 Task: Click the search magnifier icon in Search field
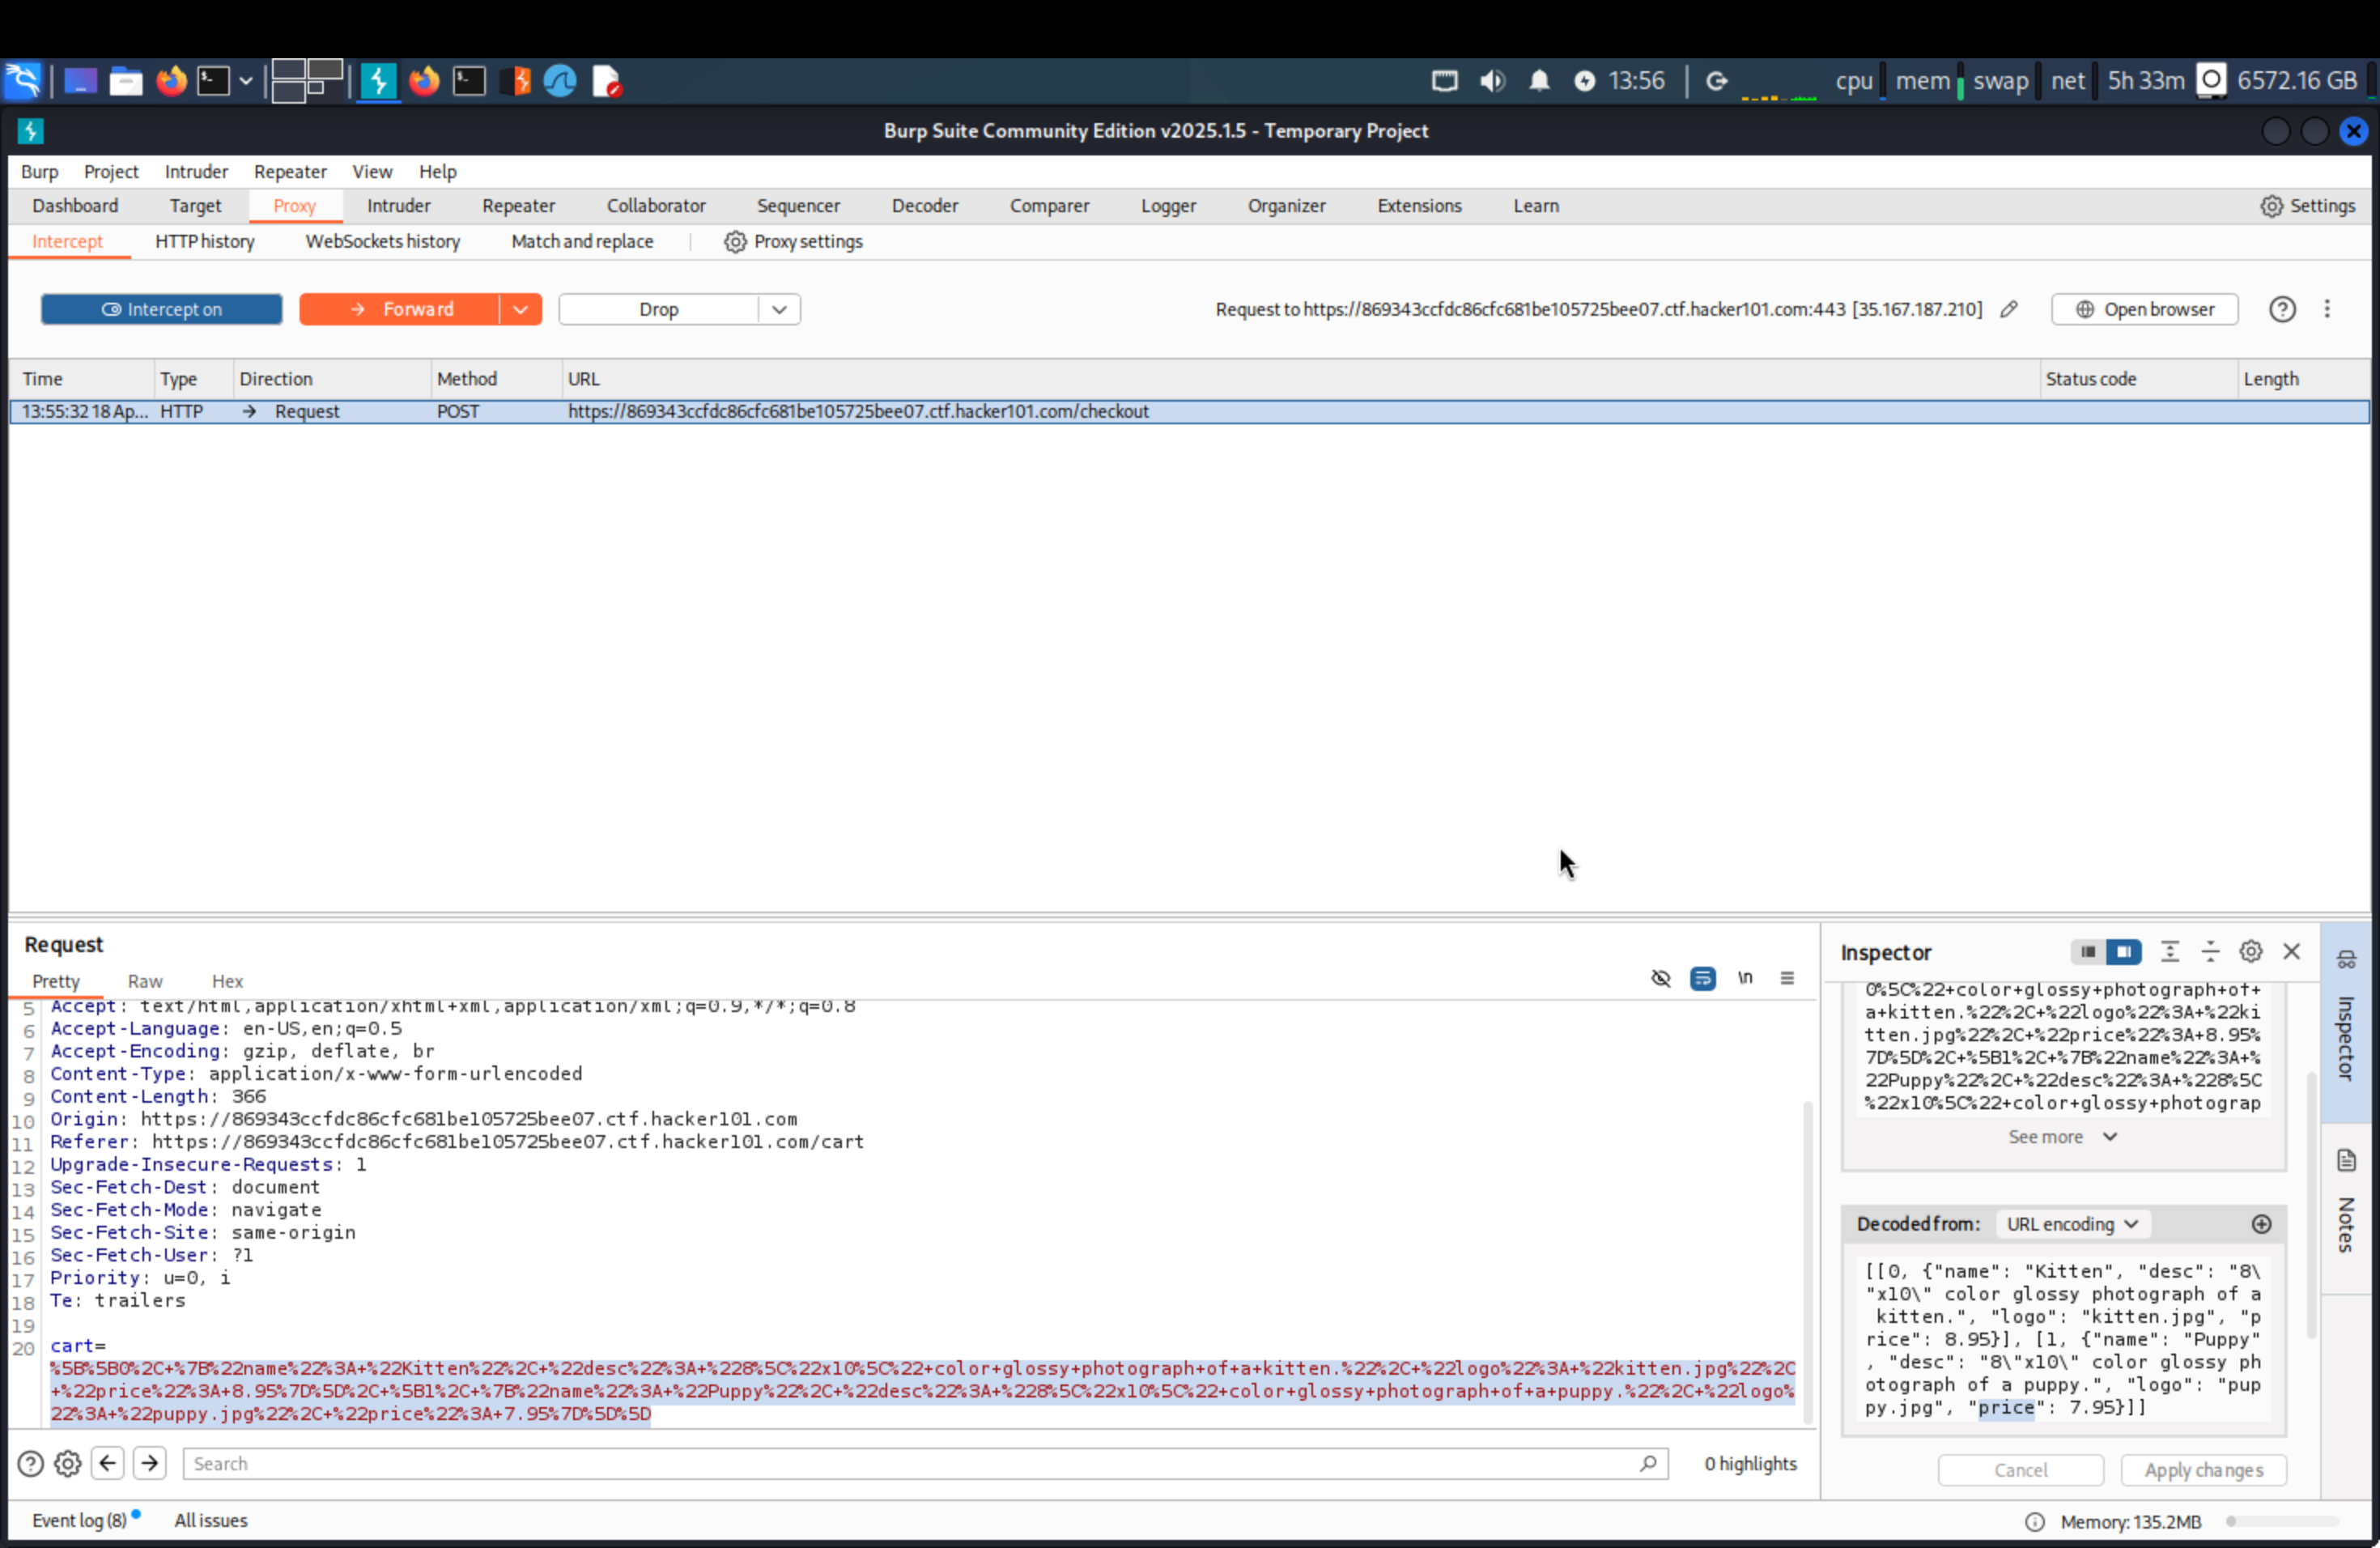pyautogui.click(x=1648, y=1463)
